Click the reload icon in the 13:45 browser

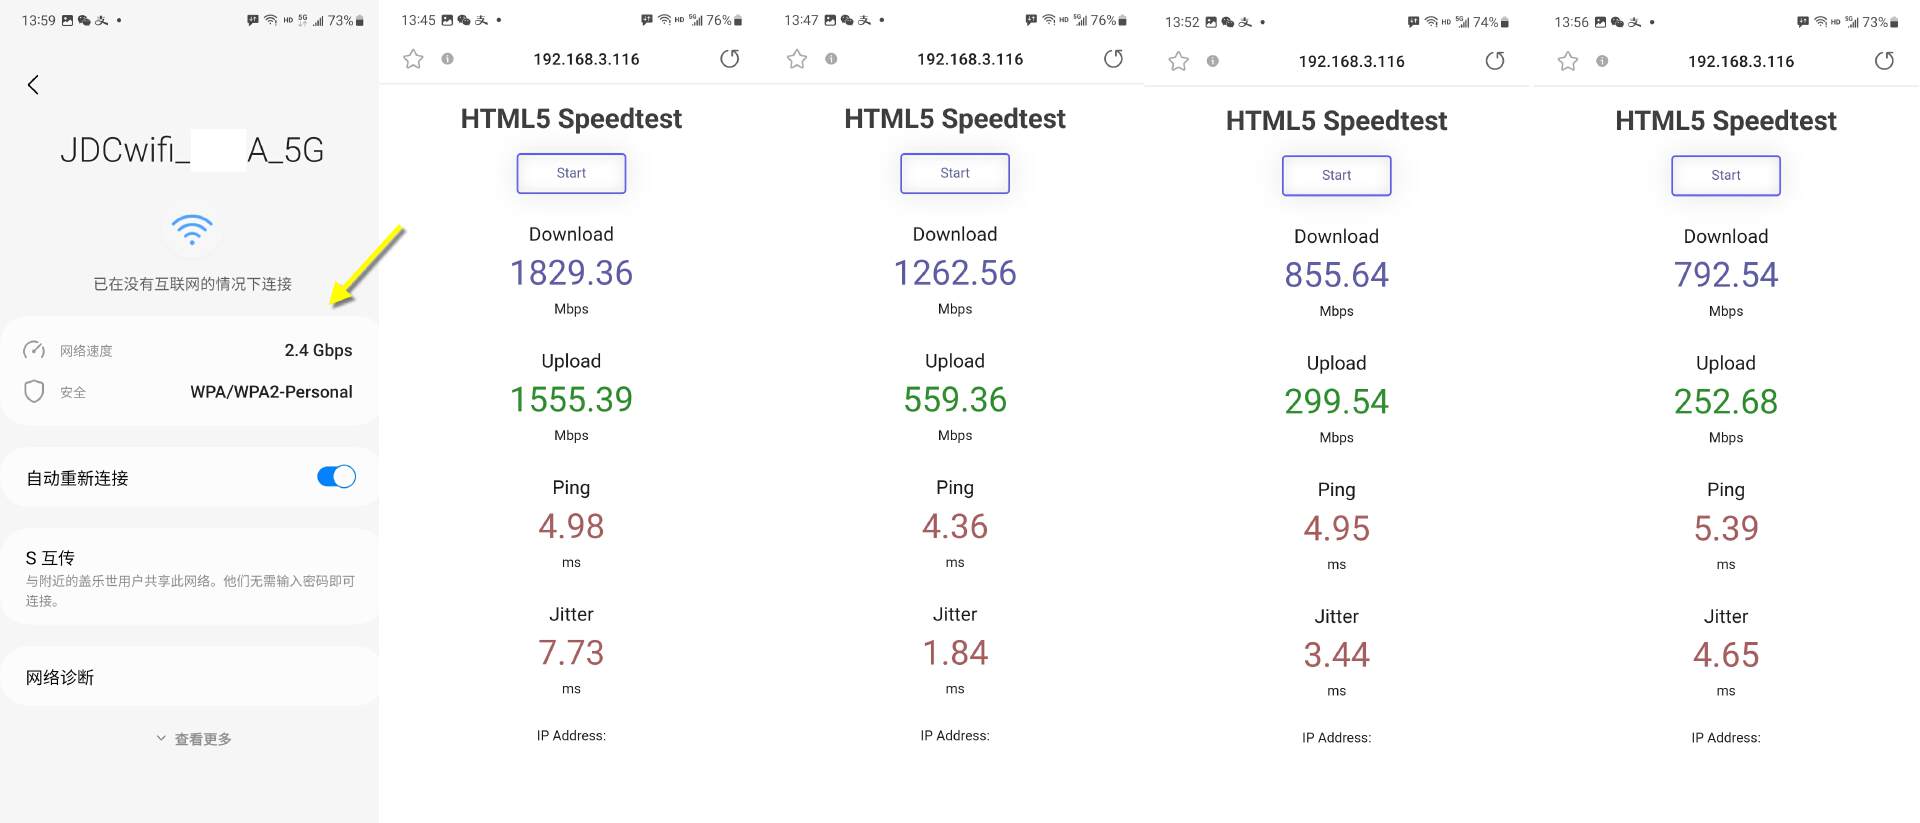pos(730,59)
